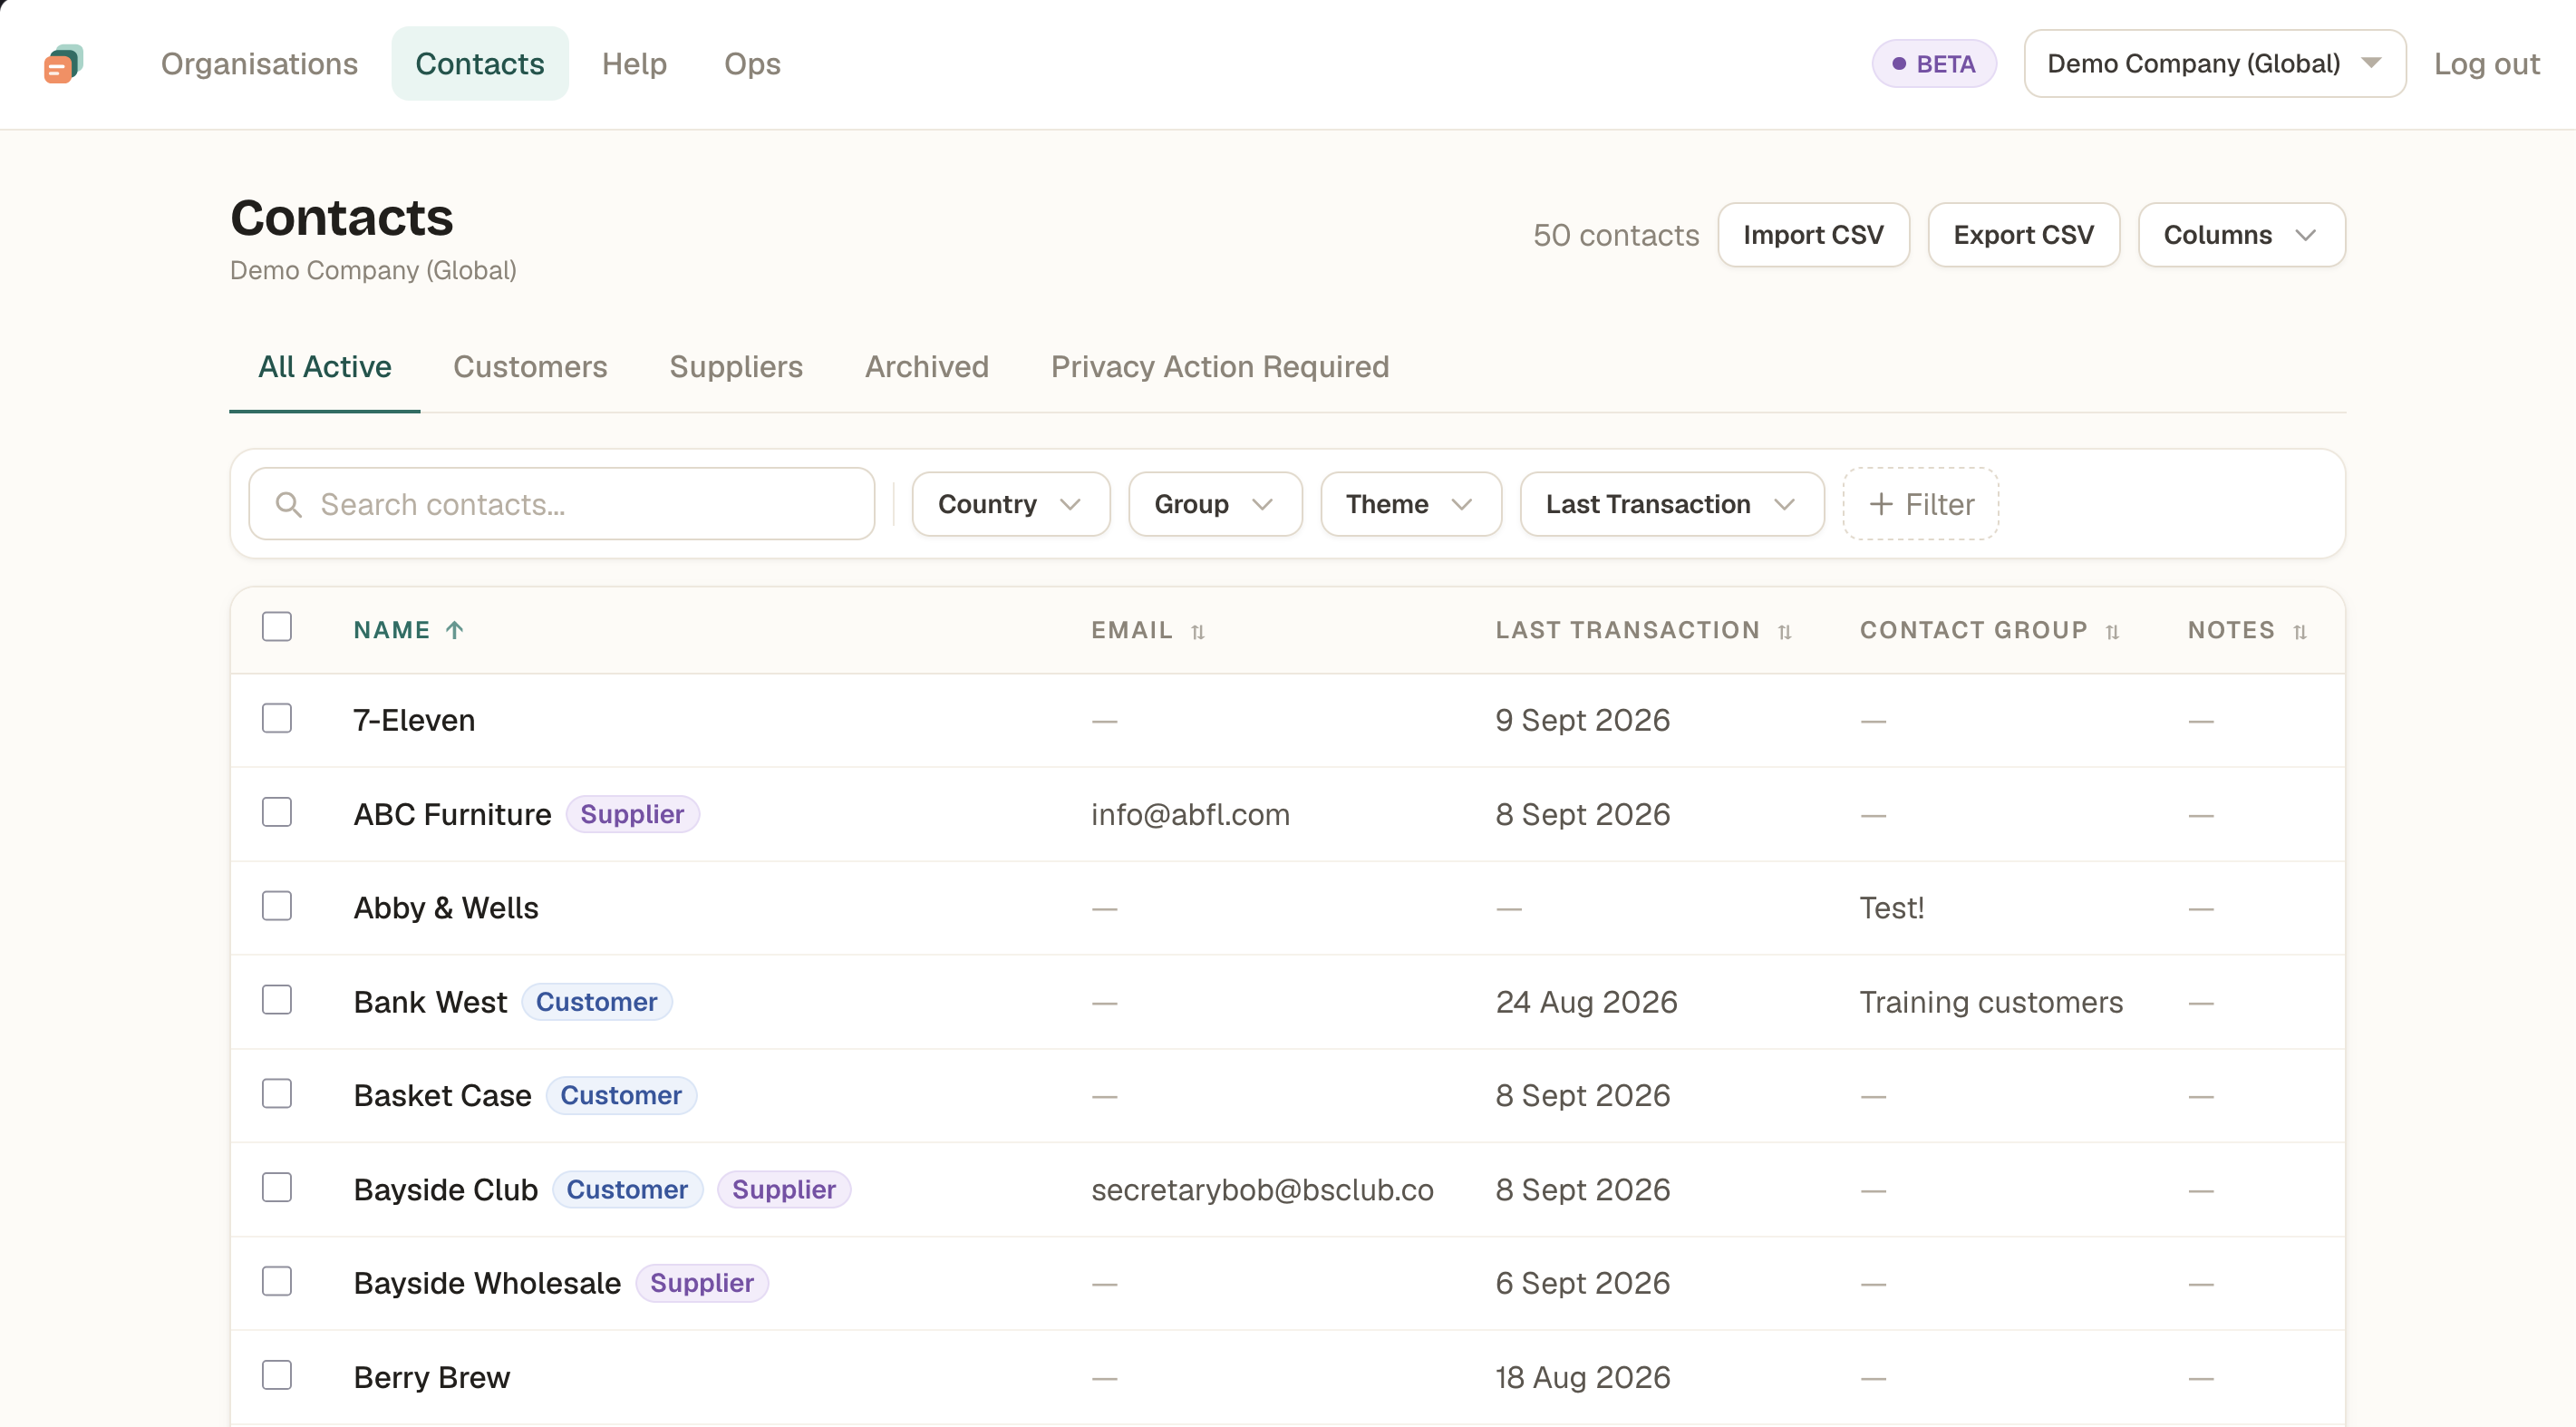Check the Bayside Club row checkbox
The width and height of the screenshot is (2576, 1427).
277,1188
